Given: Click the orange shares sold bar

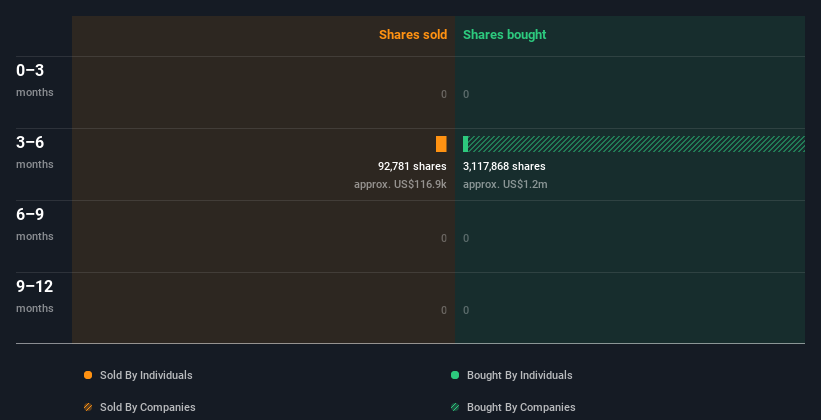Looking at the screenshot, I should click(441, 144).
